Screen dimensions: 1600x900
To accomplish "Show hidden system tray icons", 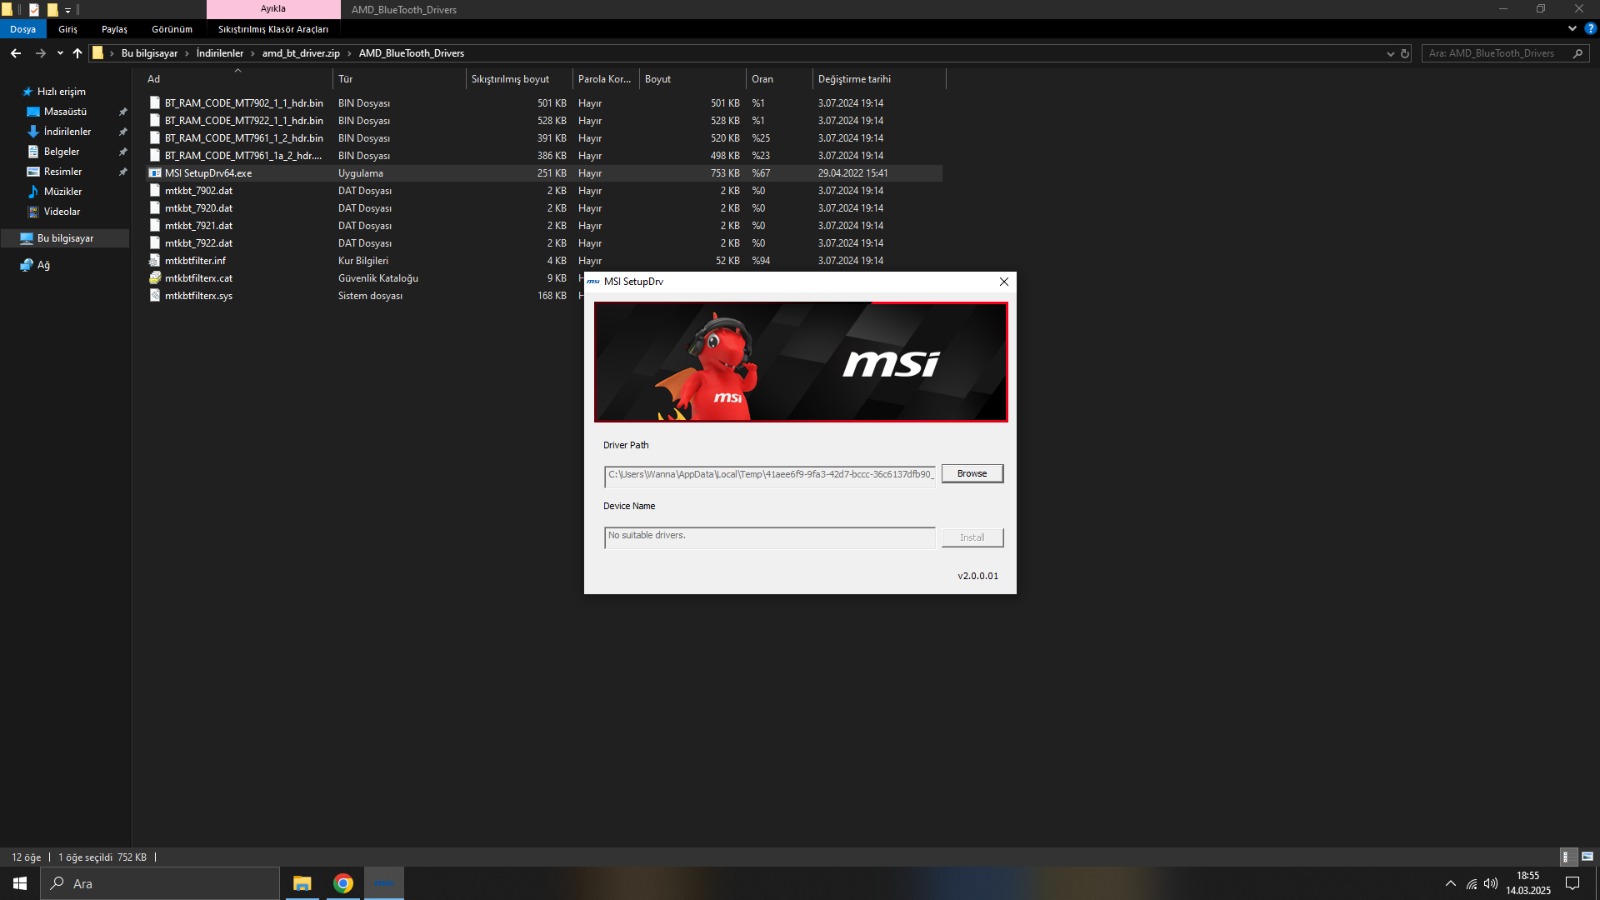I will [1451, 883].
